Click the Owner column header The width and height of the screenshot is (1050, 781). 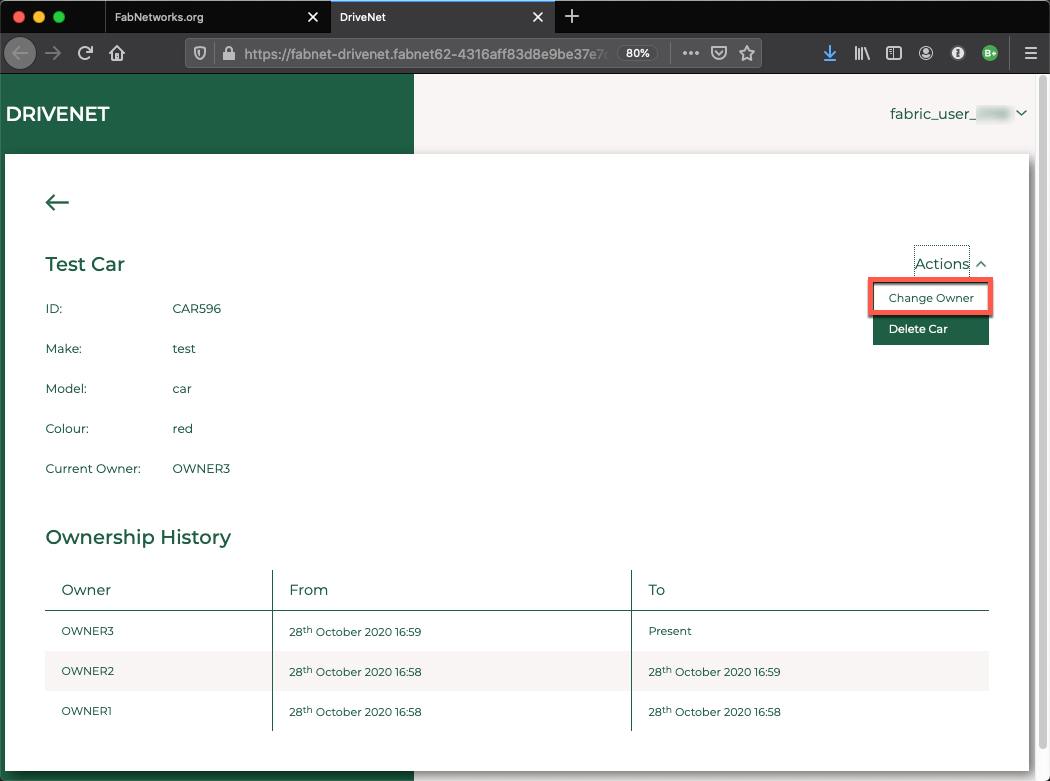86,590
